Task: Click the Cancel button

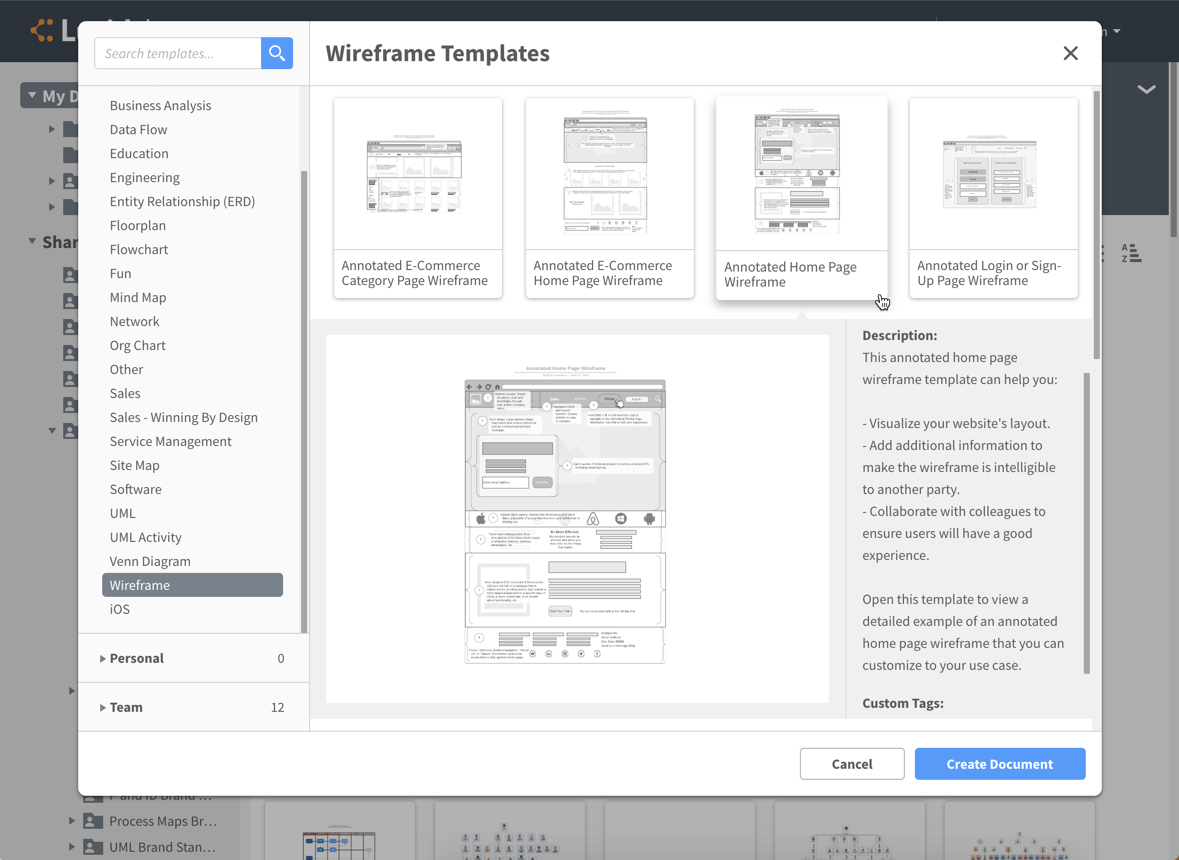Action: pos(851,763)
